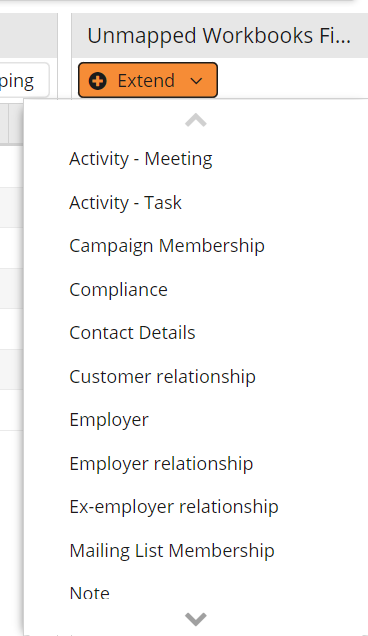Select Activity - Meeting from the list
The height and width of the screenshot is (636, 368).
pyautogui.click(x=141, y=159)
